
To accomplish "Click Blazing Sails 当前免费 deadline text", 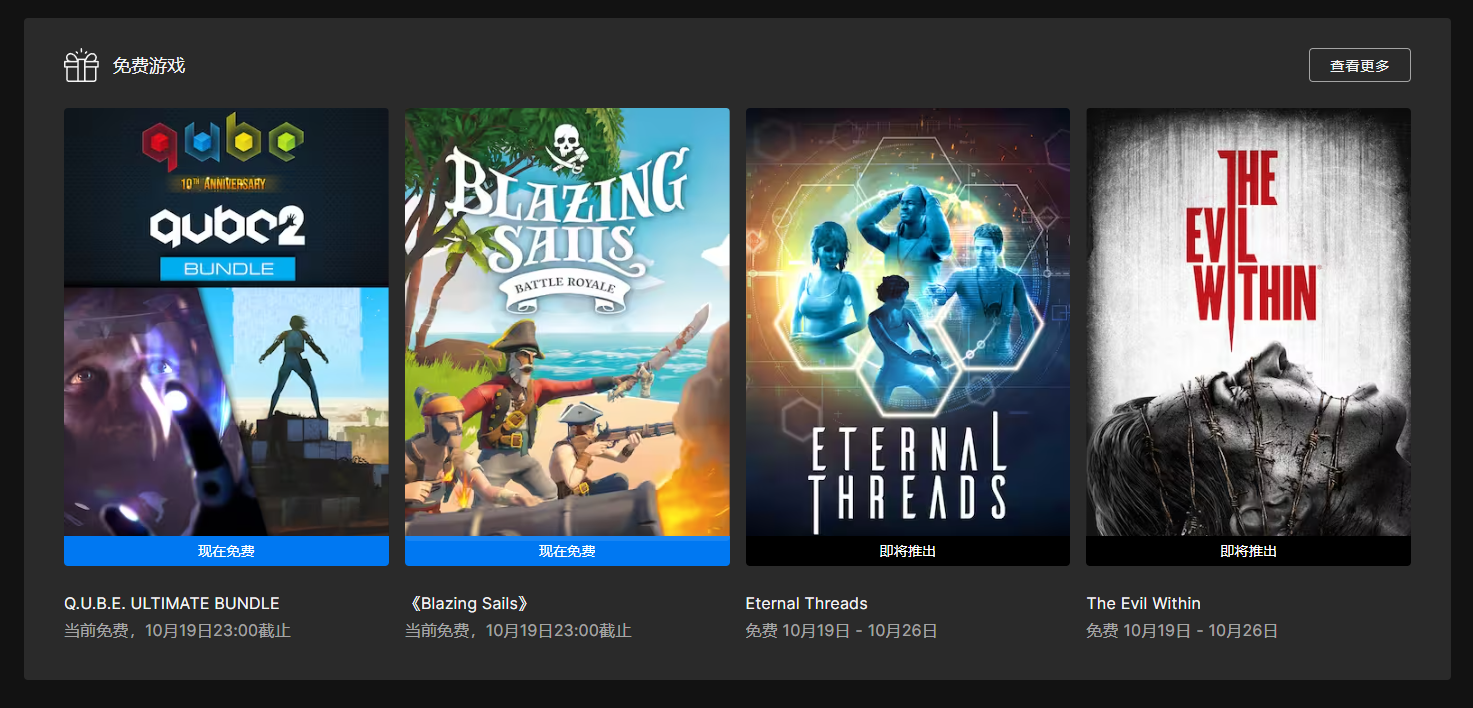I will [x=518, y=631].
